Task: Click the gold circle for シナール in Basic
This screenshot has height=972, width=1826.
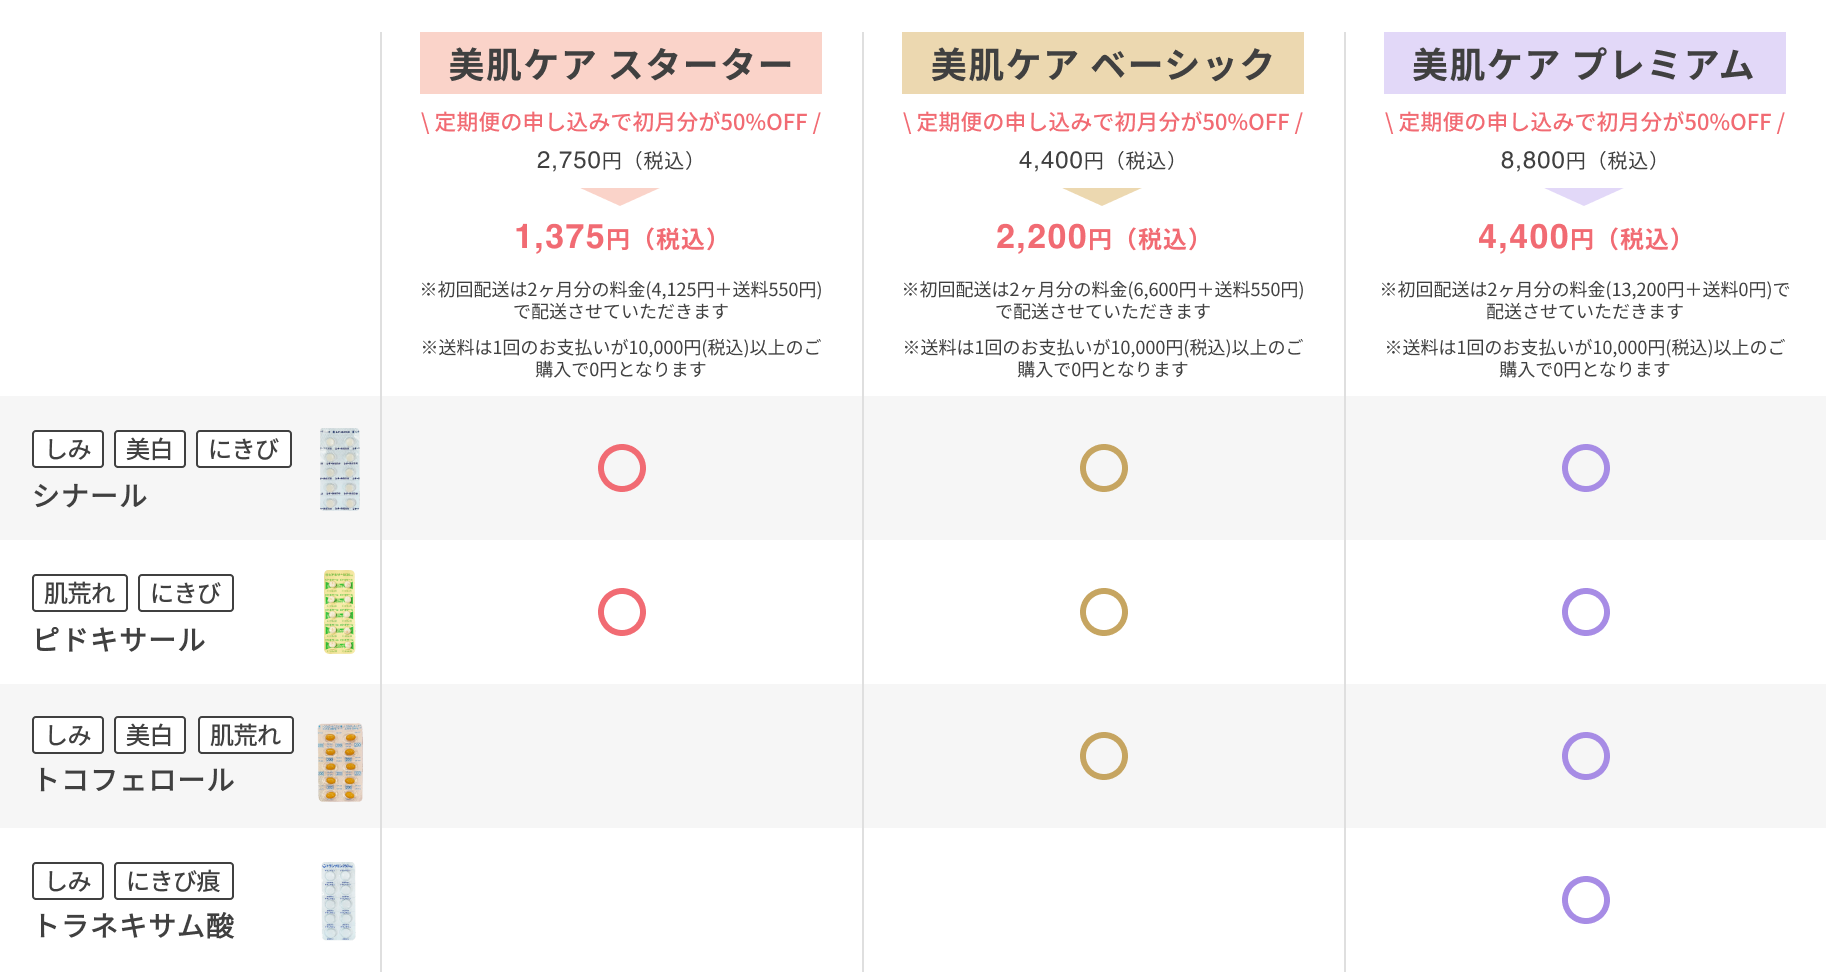Action: tap(1103, 468)
